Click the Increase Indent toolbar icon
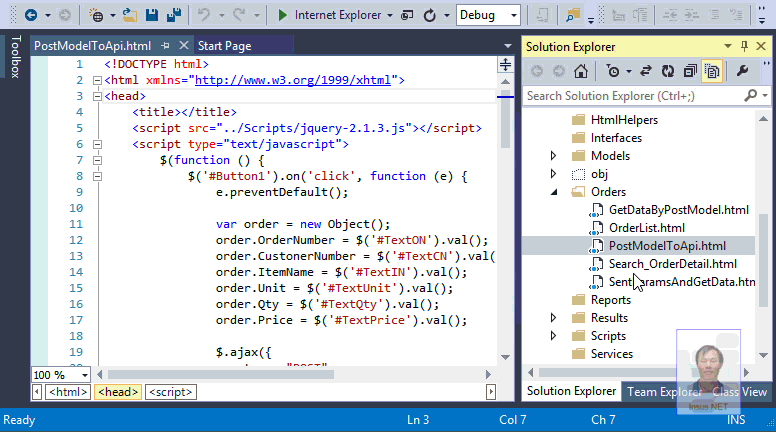Screen dimensions: 776x432 click(691, 15)
